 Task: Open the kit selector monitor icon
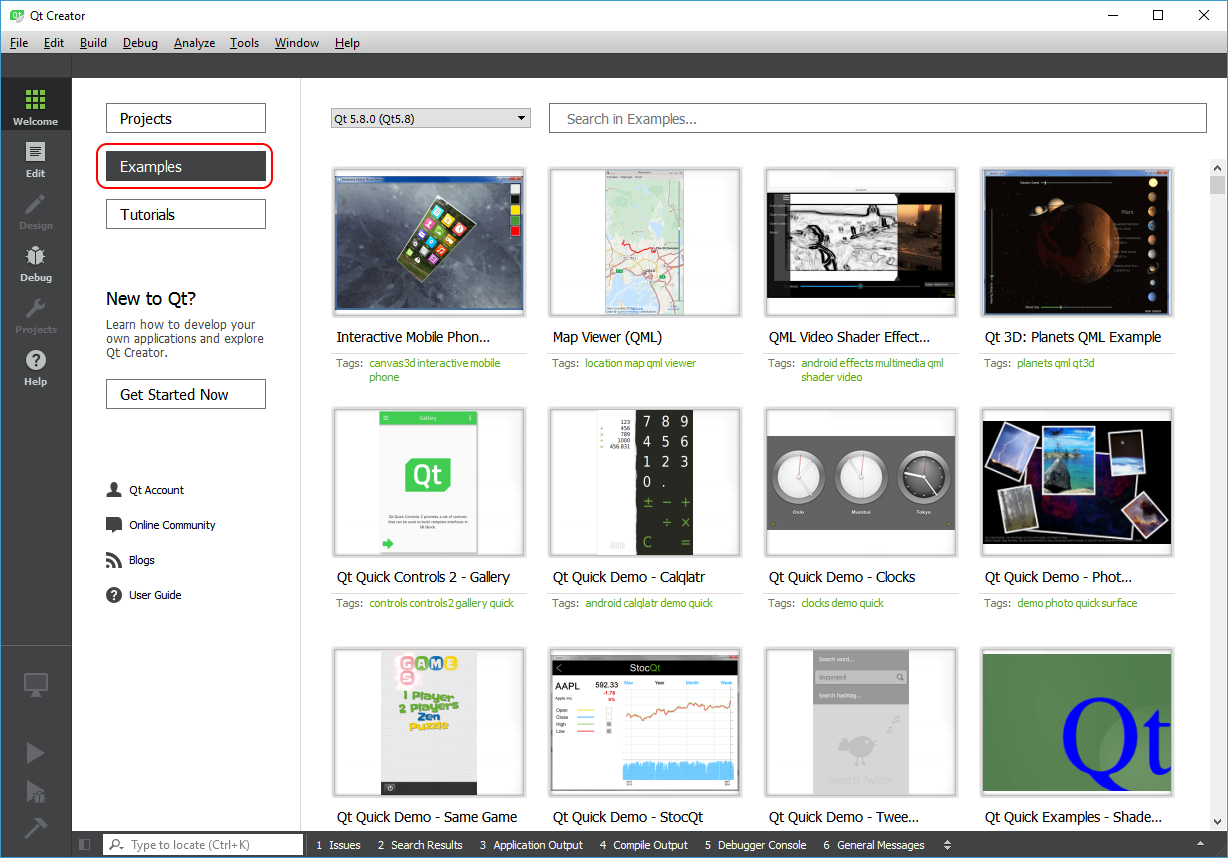coord(35,685)
